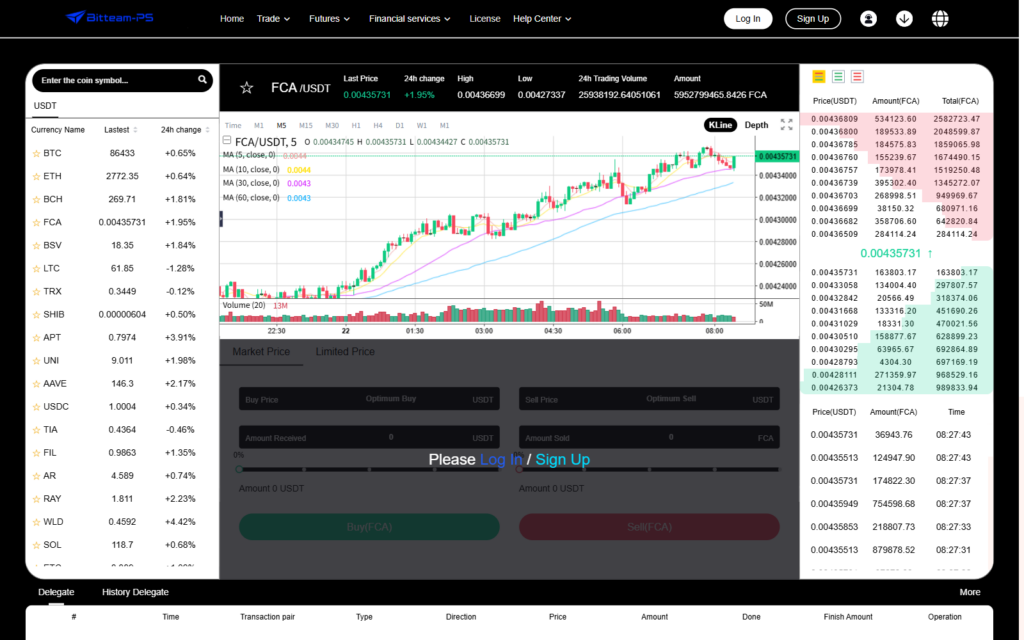
Task: Open the License page
Action: pos(485,19)
